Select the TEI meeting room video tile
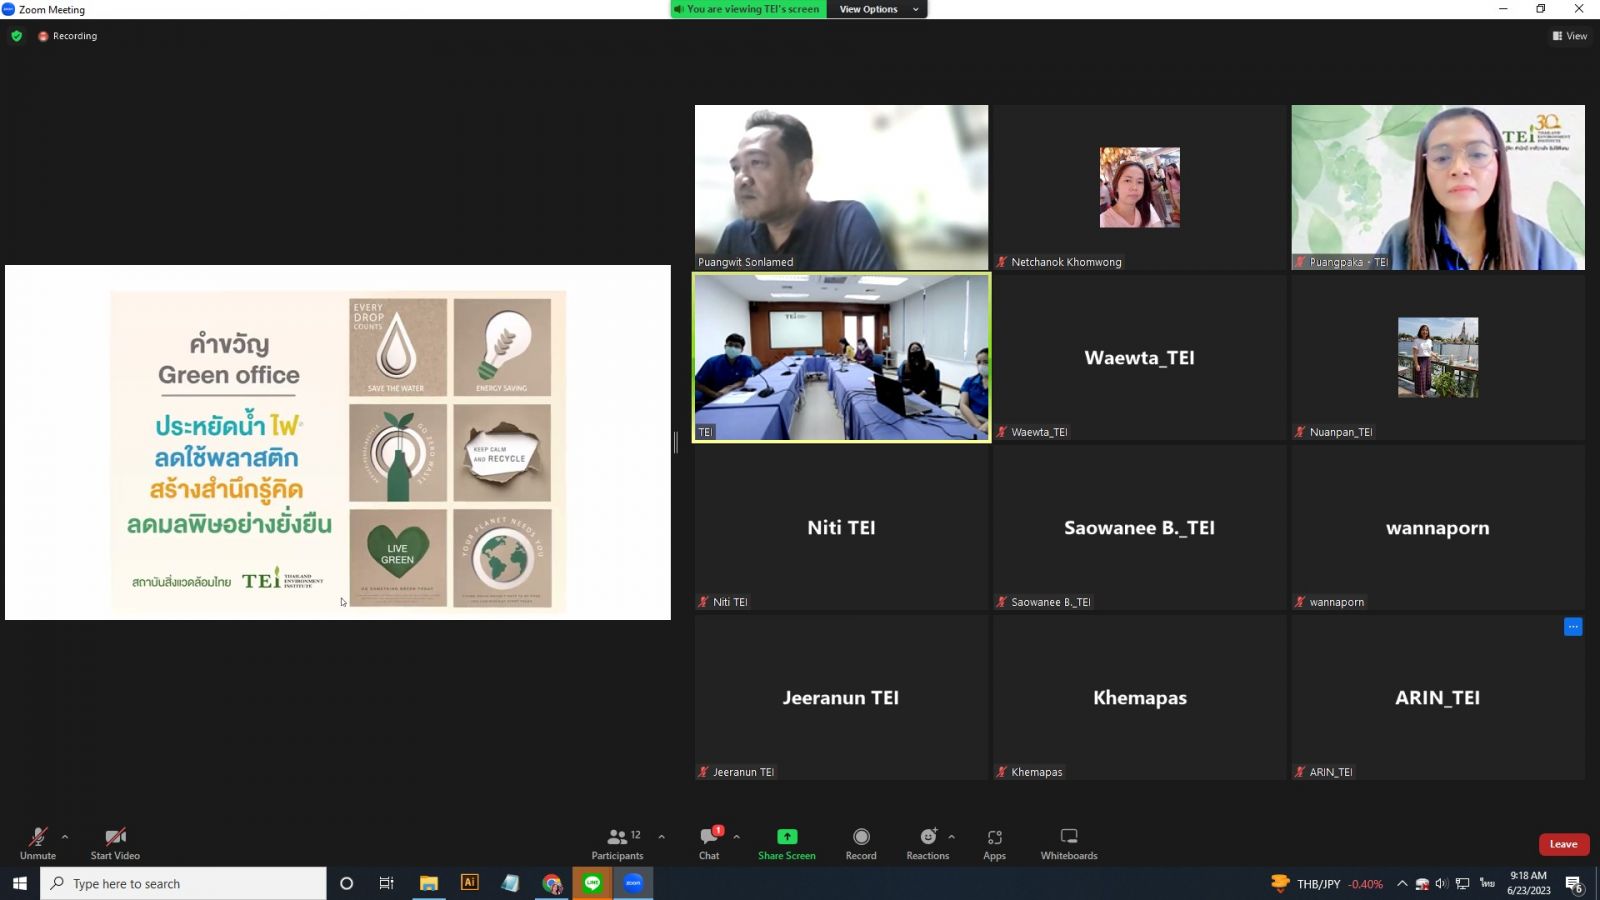This screenshot has width=1600, height=900. tap(841, 357)
